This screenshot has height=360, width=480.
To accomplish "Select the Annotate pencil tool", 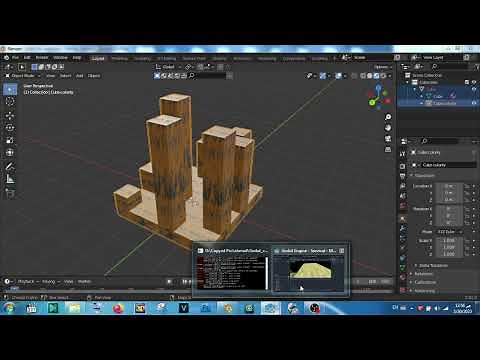I will 10,166.
